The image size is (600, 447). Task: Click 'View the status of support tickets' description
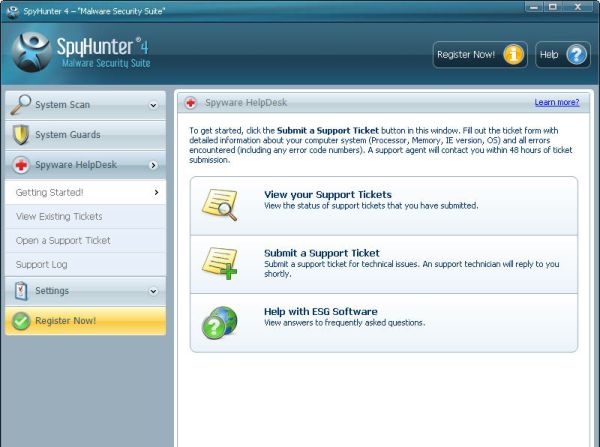[371, 206]
